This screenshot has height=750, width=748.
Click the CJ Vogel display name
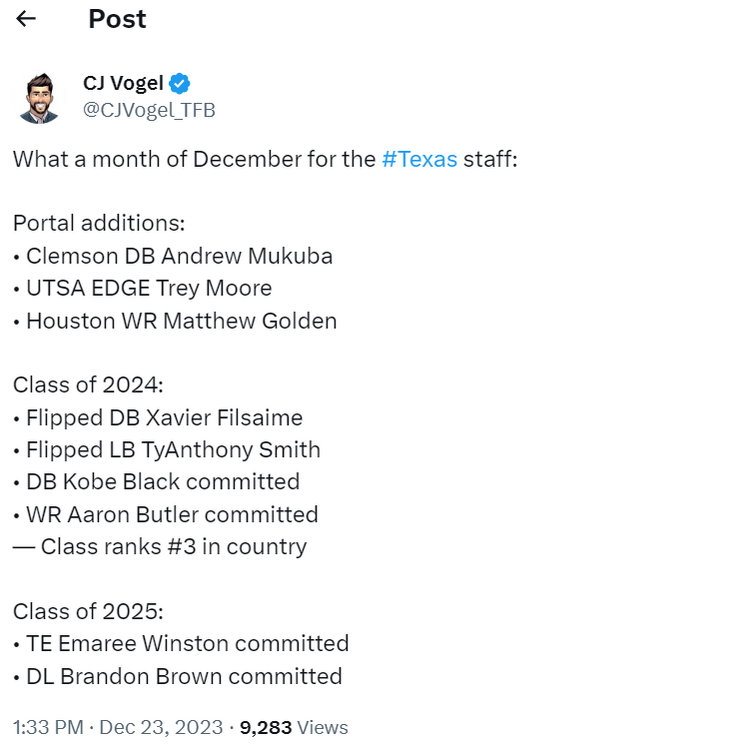tap(123, 84)
